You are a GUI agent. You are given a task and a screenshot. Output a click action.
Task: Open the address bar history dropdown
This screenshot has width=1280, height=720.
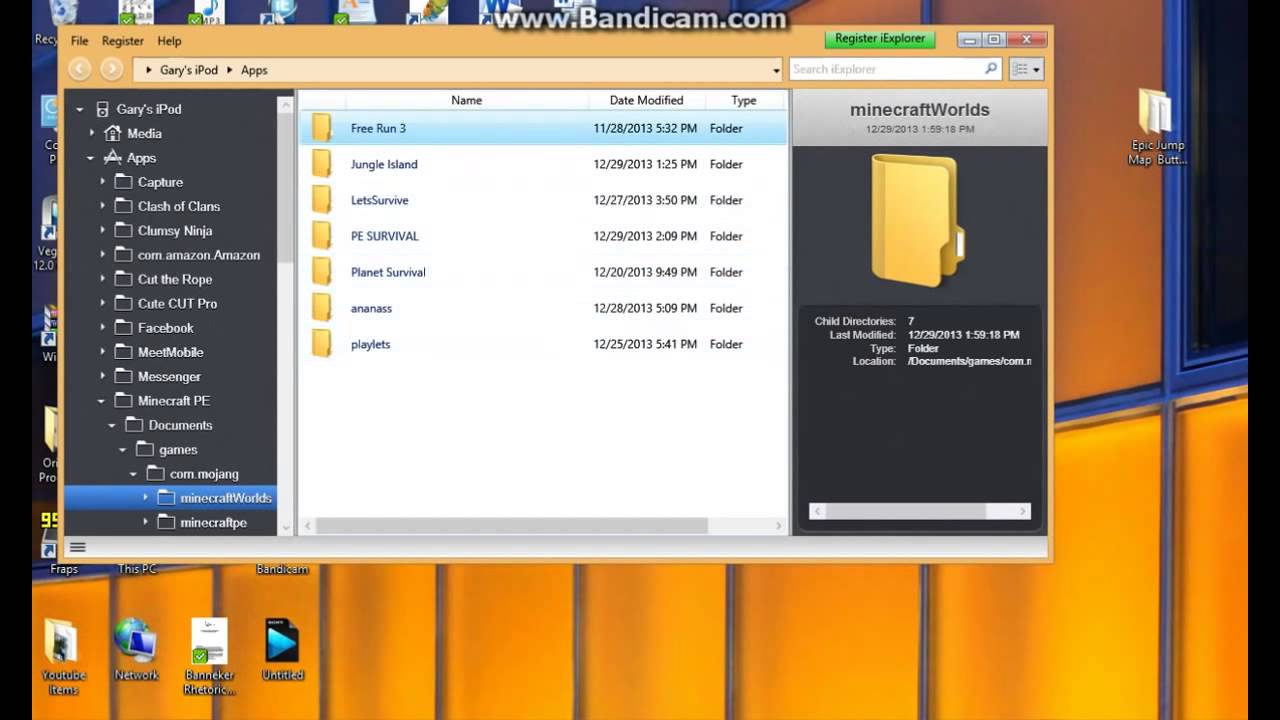[x=776, y=71]
